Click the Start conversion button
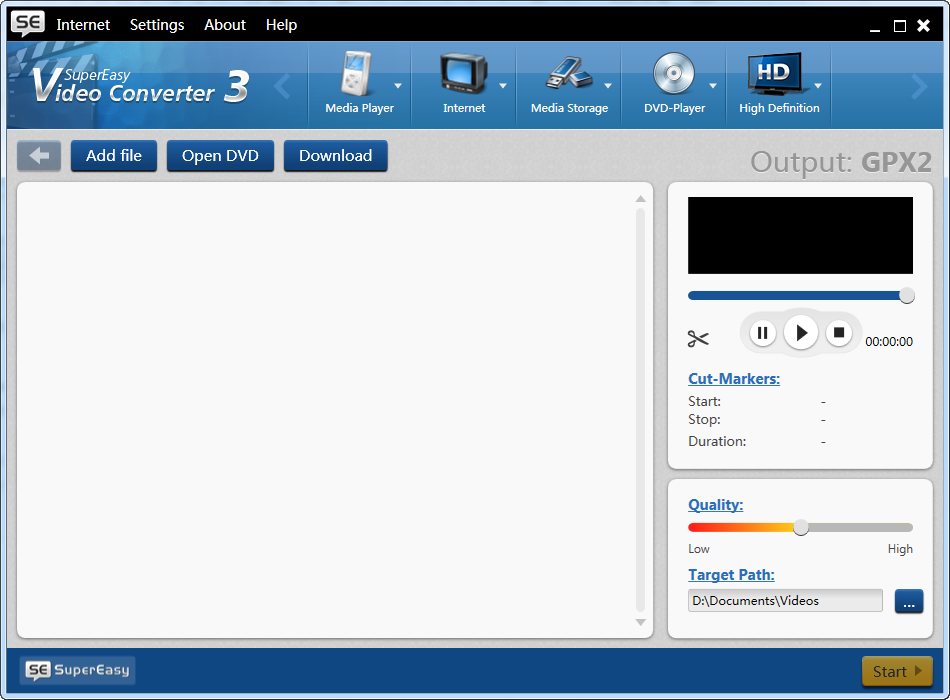 coord(897,672)
